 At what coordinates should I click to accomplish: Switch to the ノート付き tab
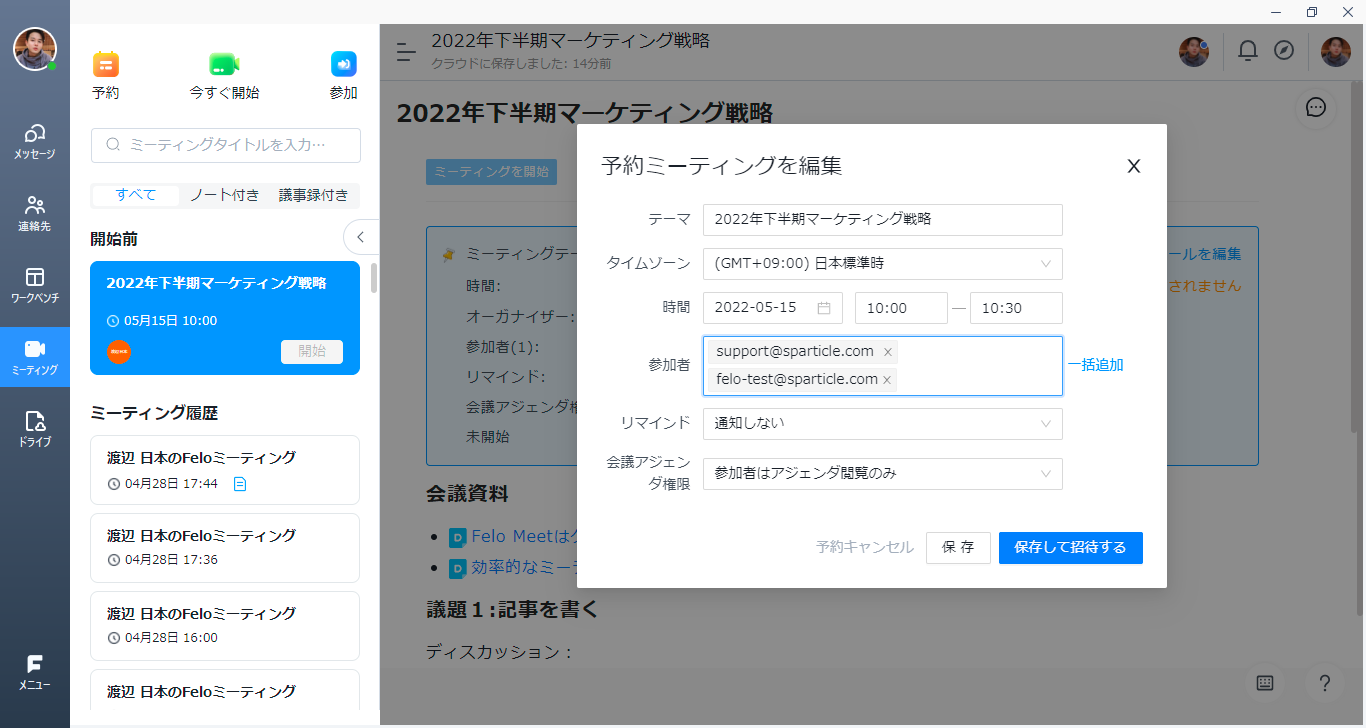(224, 195)
